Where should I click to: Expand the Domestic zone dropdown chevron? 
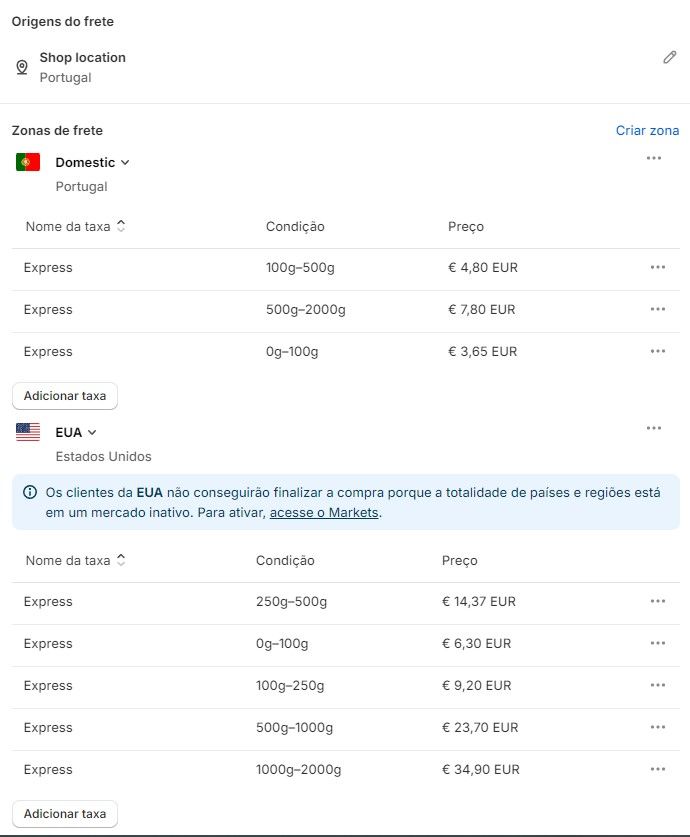[125, 162]
